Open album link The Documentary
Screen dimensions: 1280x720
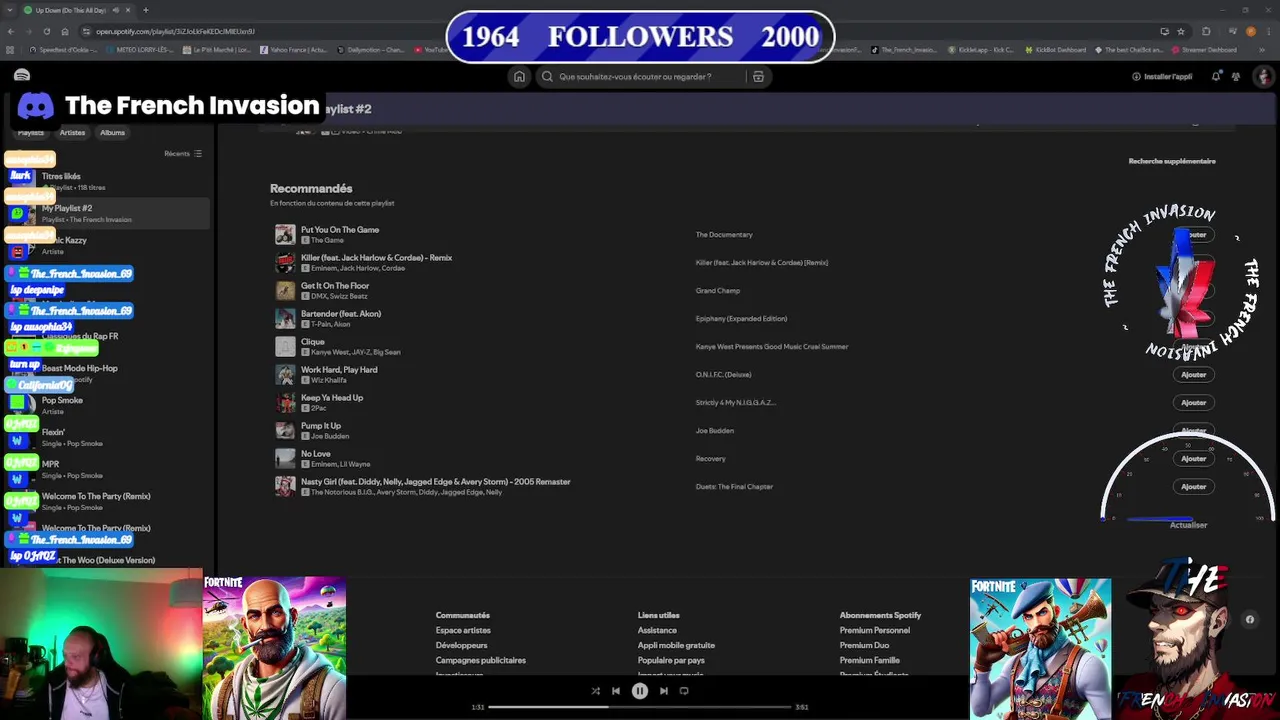[724, 235]
